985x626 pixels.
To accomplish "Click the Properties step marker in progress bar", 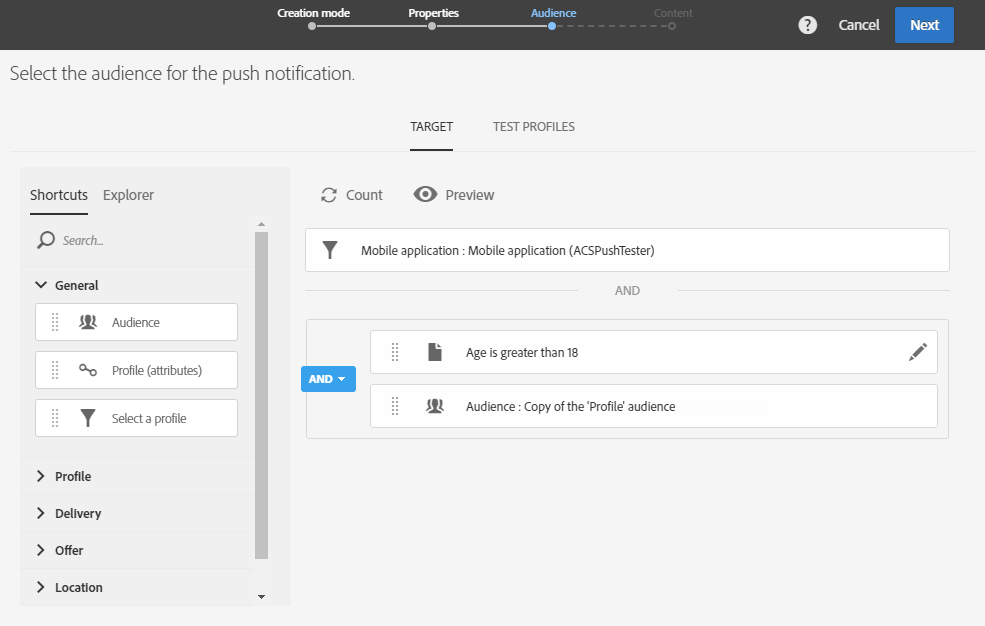I will (432, 26).
